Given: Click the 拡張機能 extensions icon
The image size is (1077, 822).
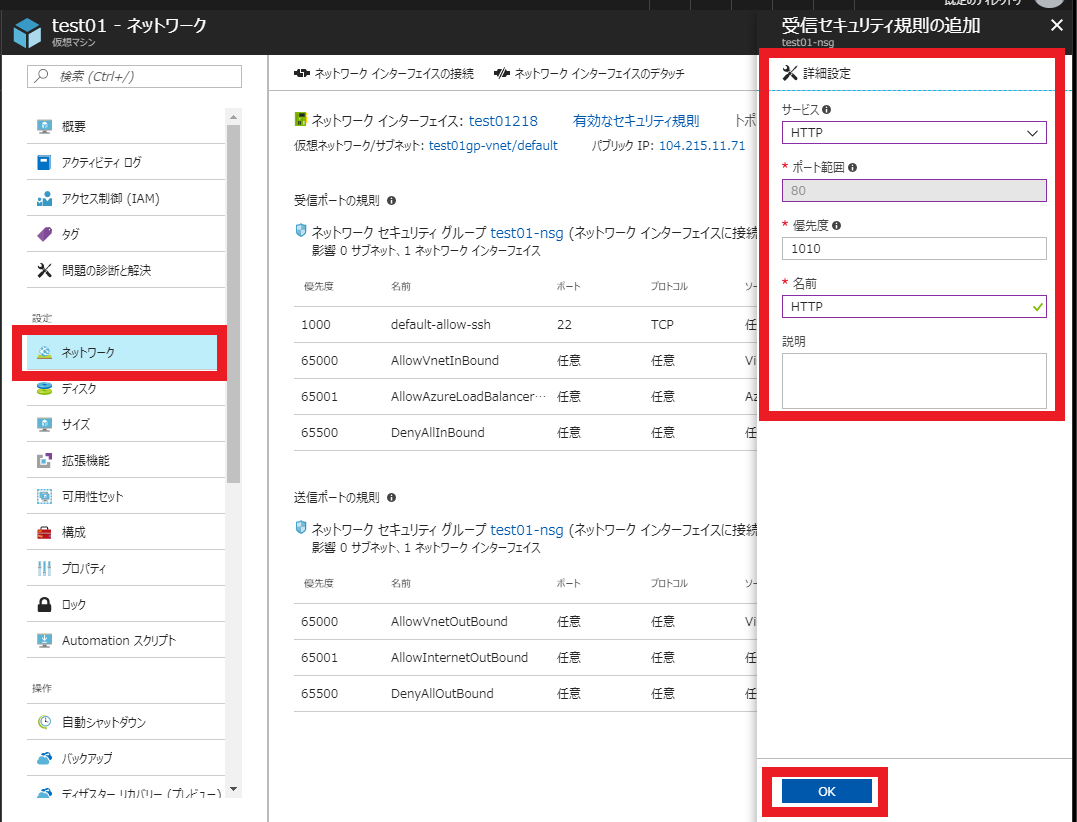Looking at the screenshot, I should (x=44, y=461).
